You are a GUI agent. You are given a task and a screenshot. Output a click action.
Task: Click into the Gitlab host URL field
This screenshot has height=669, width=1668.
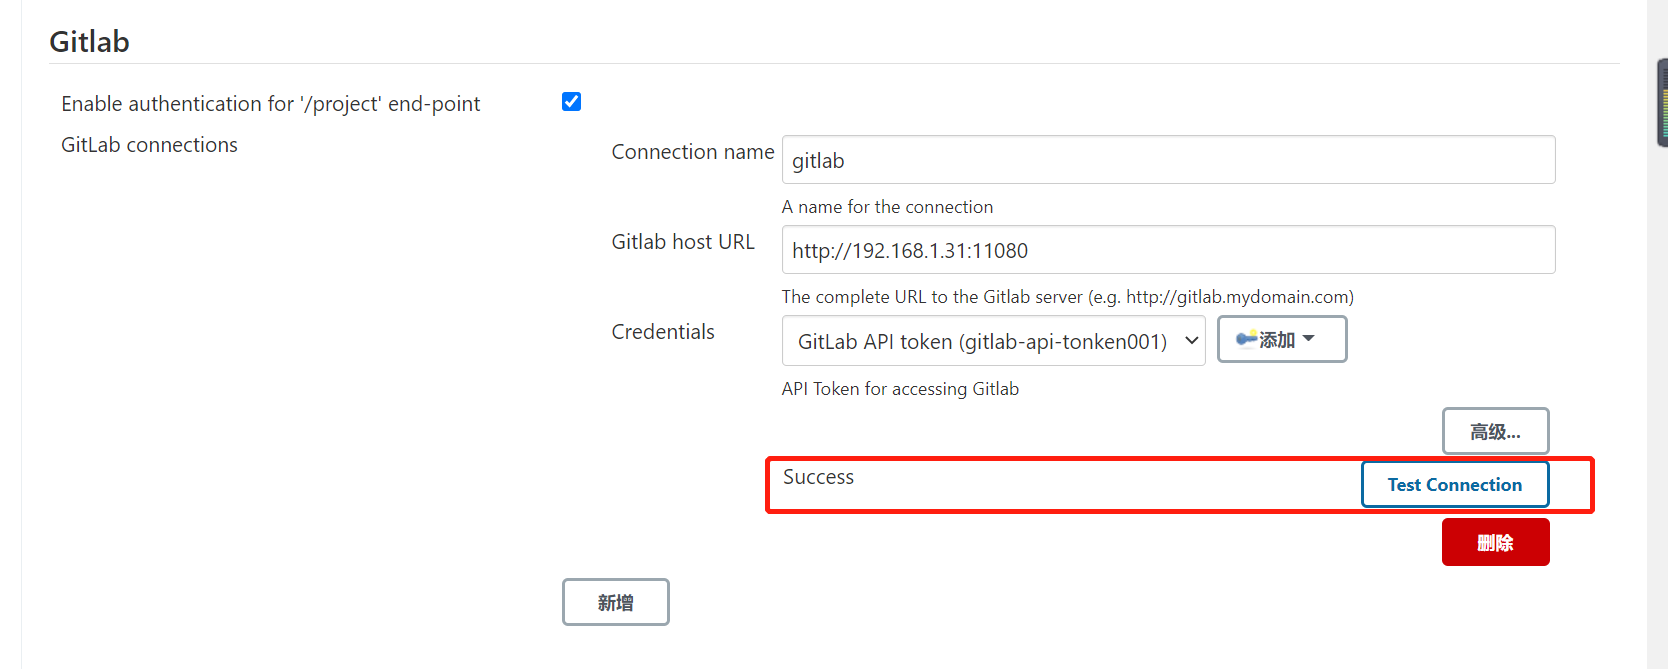pyautogui.click(x=1168, y=250)
